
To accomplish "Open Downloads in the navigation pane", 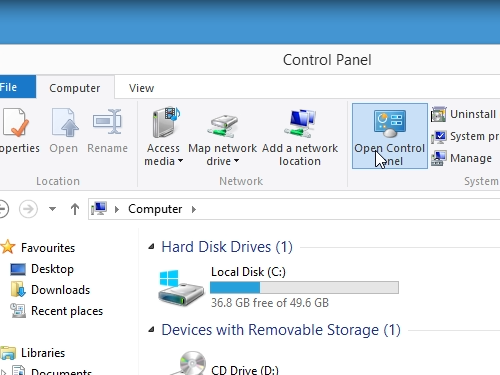I will (60, 290).
